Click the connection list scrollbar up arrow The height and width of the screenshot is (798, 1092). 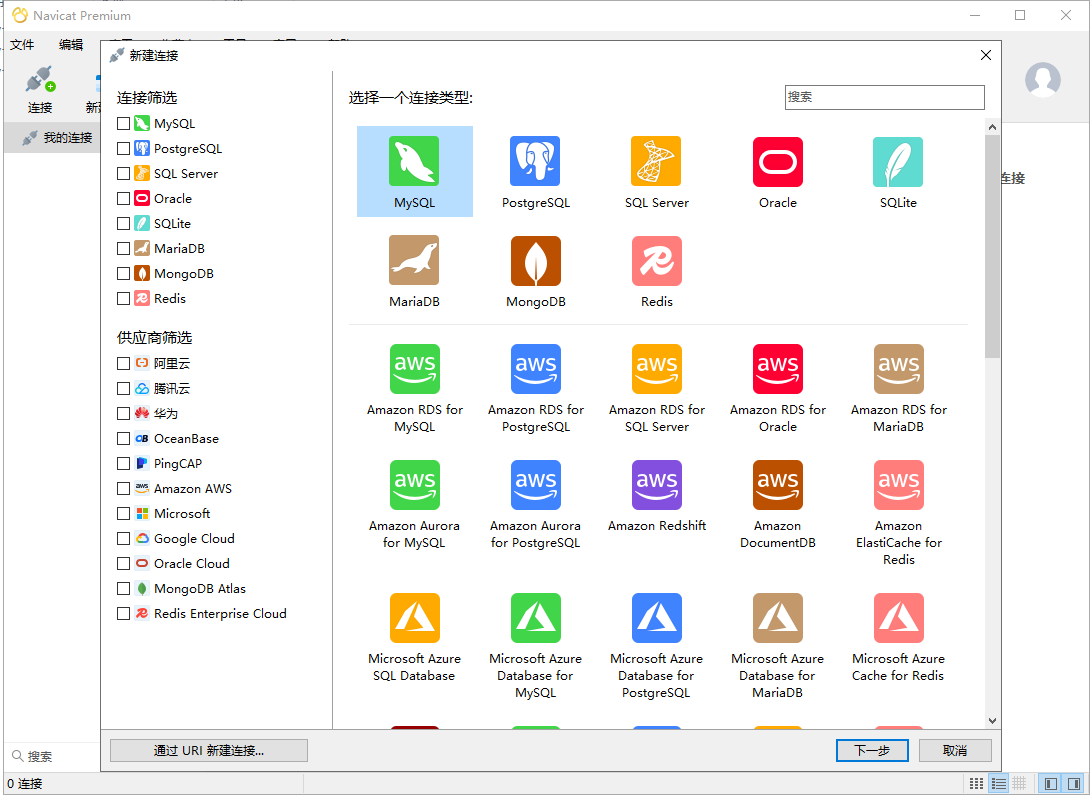[x=992, y=127]
